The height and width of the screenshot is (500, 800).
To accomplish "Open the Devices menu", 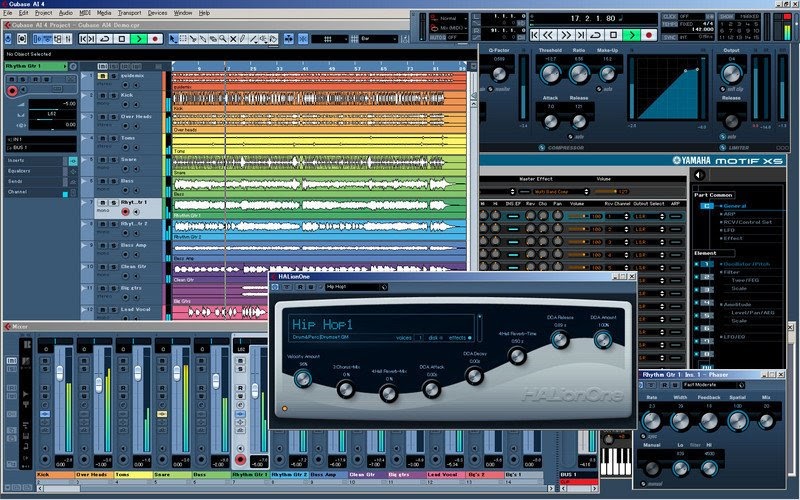I will pos(157,13).
